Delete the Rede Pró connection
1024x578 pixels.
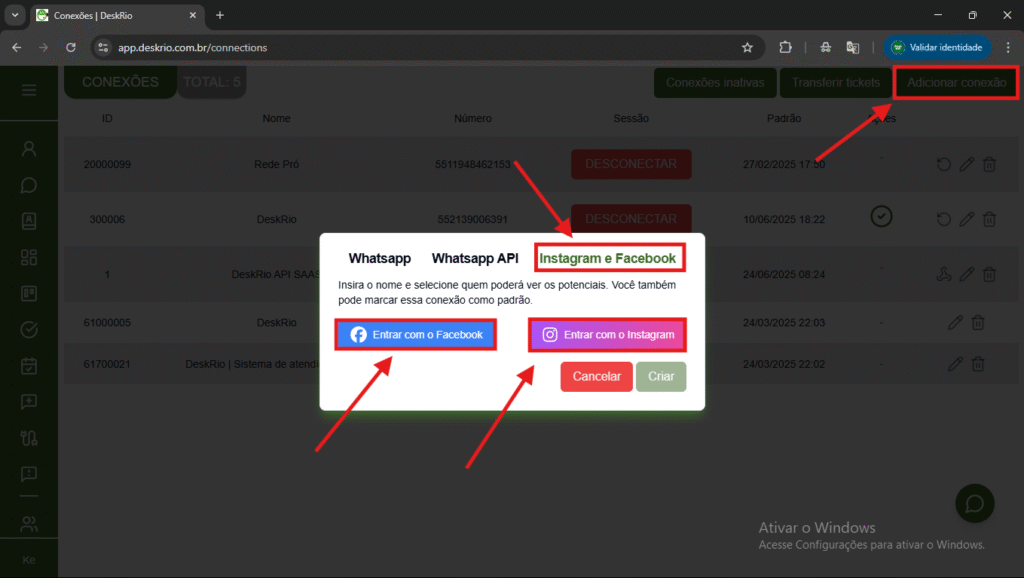tap(989, 164)
